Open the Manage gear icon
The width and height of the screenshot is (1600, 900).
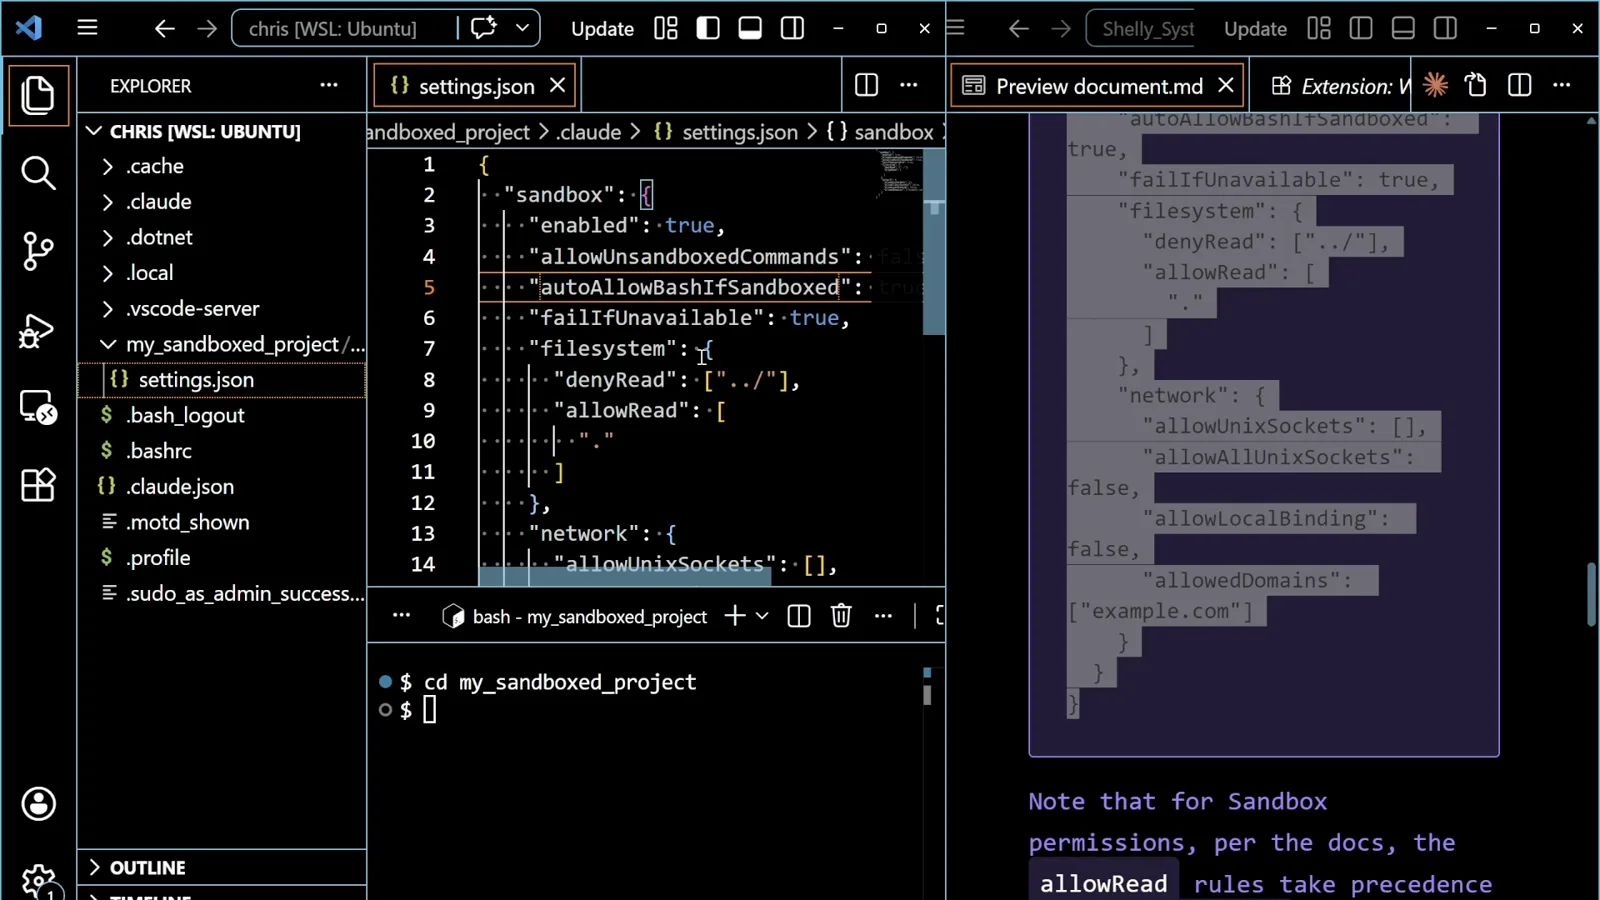(x=38, y=881)
